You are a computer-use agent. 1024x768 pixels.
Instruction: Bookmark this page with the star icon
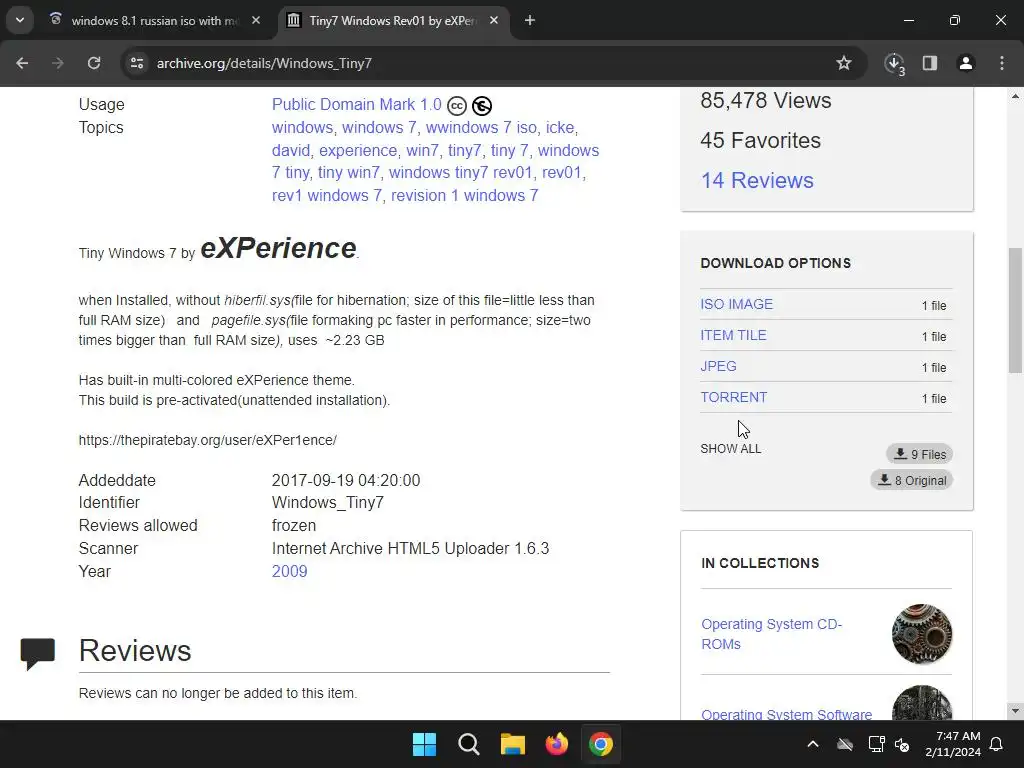click(844, 63)
